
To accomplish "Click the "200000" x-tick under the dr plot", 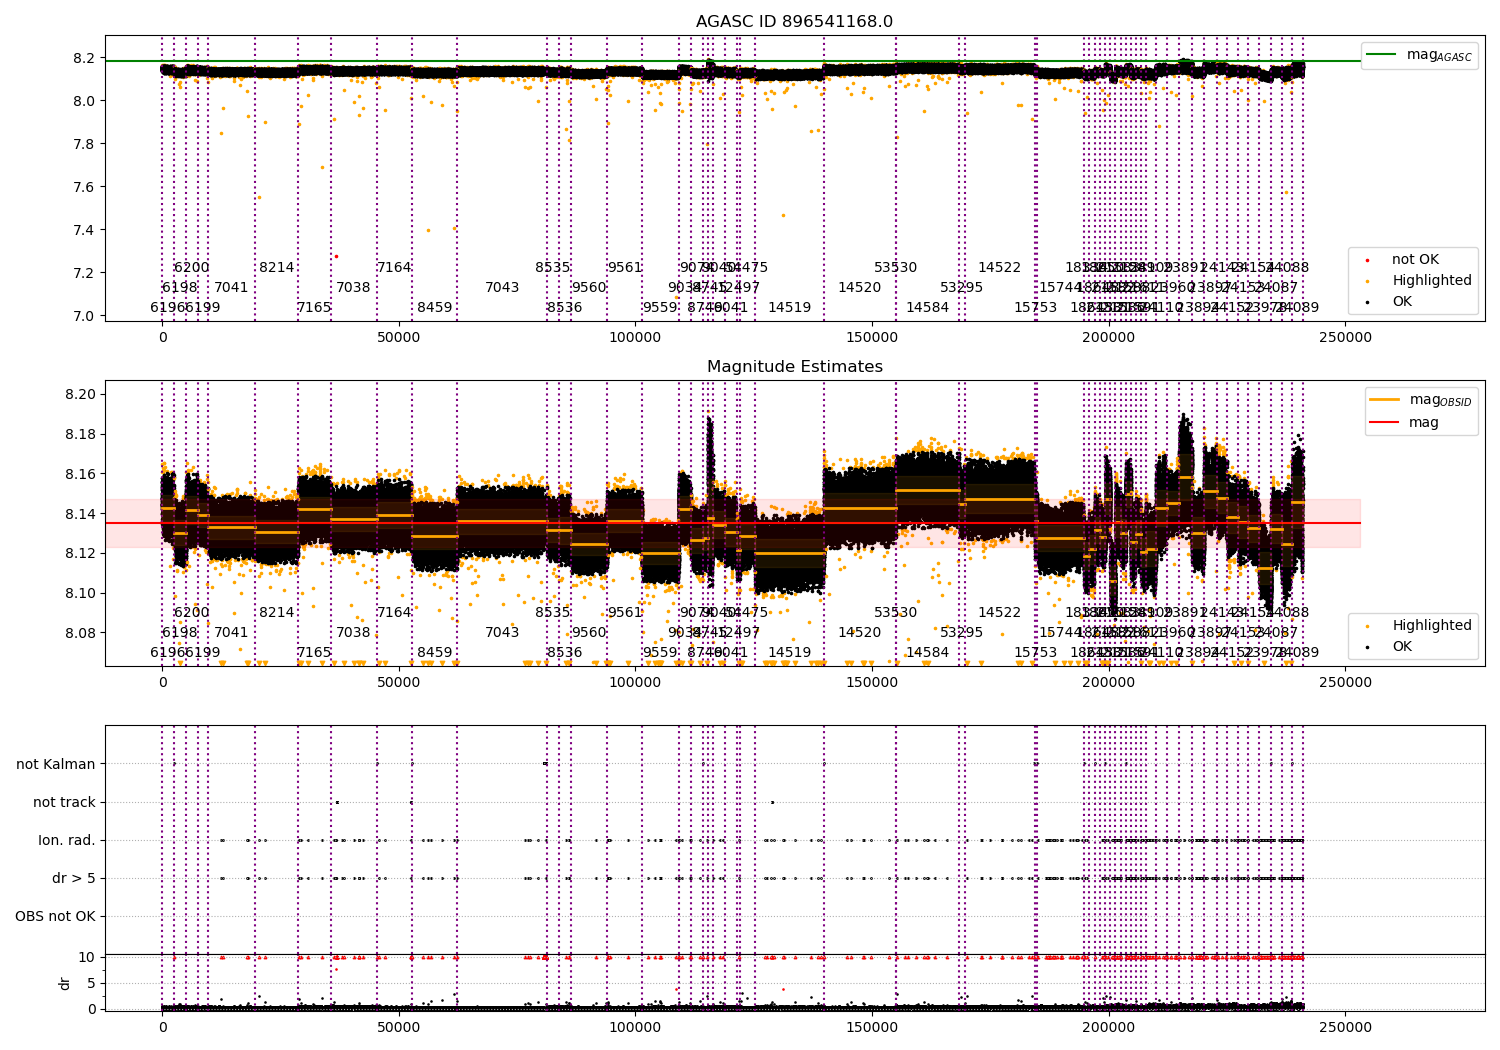I will coord(1109,1027).
